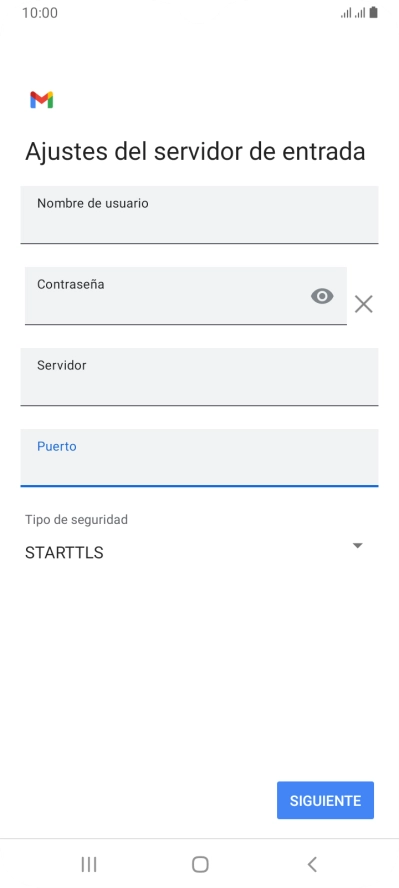This screenshot has height=888, width=399.
Task: Open recent apps from navigation bar
Action: pos(89,864)
